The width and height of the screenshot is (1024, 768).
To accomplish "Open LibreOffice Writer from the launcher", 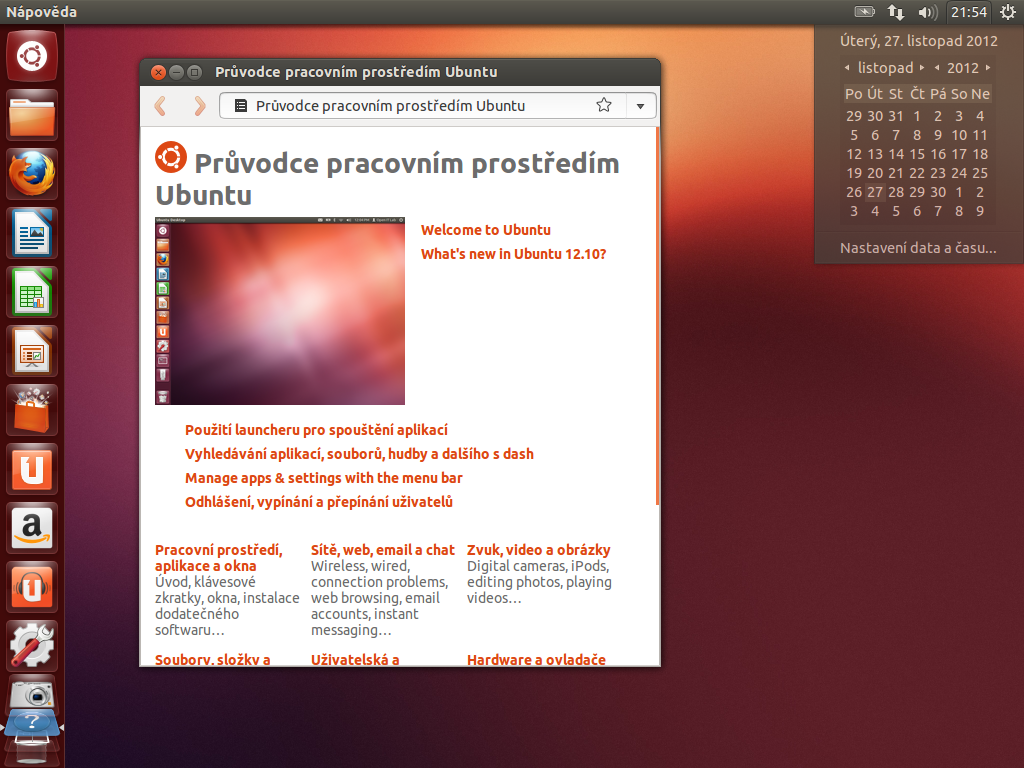I will click(x=32, y=233).
